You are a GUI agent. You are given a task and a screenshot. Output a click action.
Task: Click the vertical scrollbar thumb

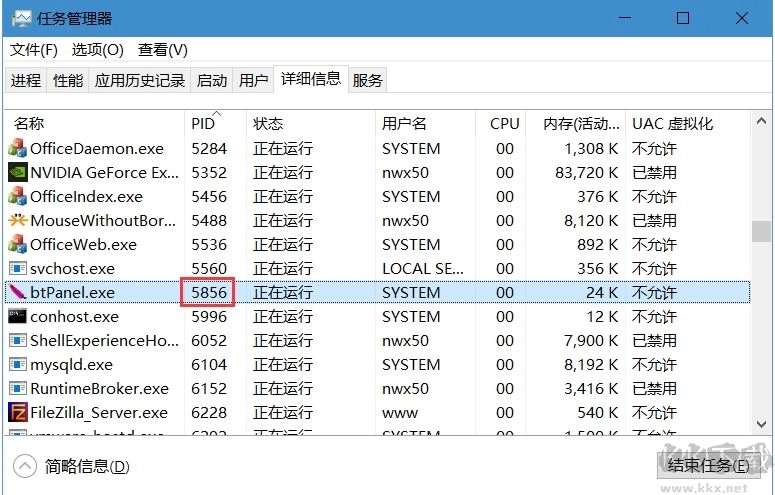[762, 231]
